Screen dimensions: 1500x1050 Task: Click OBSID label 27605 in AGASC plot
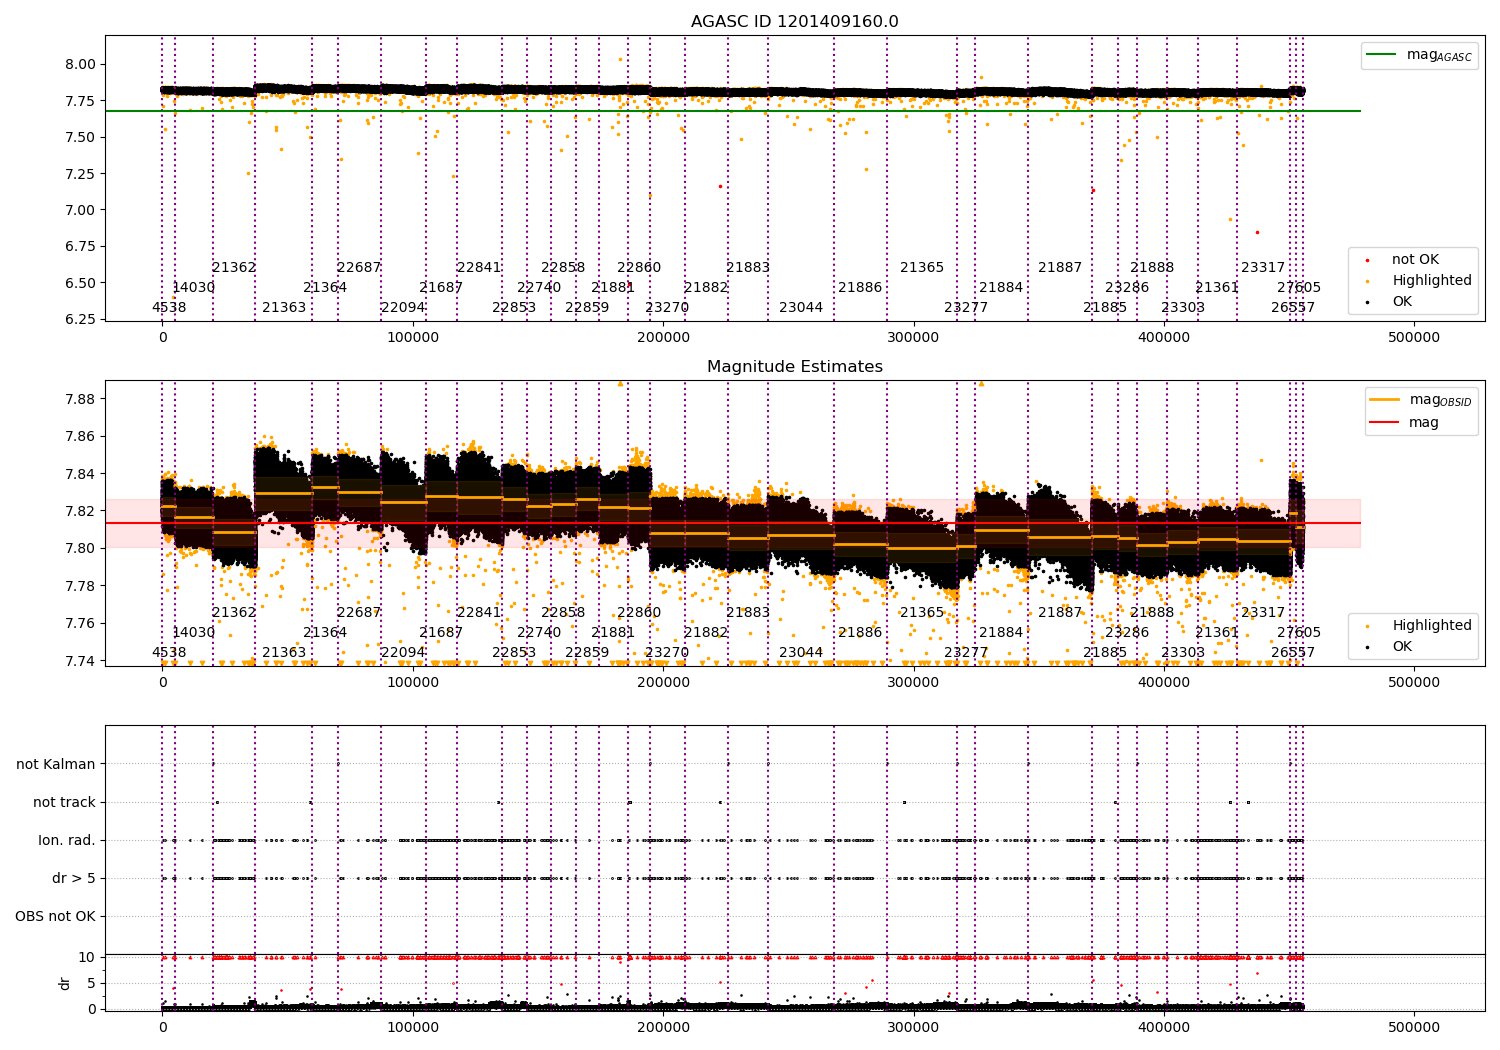[x=1299, y=287]
